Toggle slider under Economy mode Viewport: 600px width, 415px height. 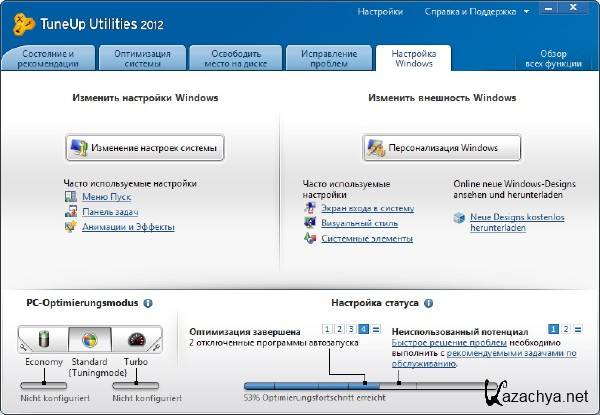point(44,384)
